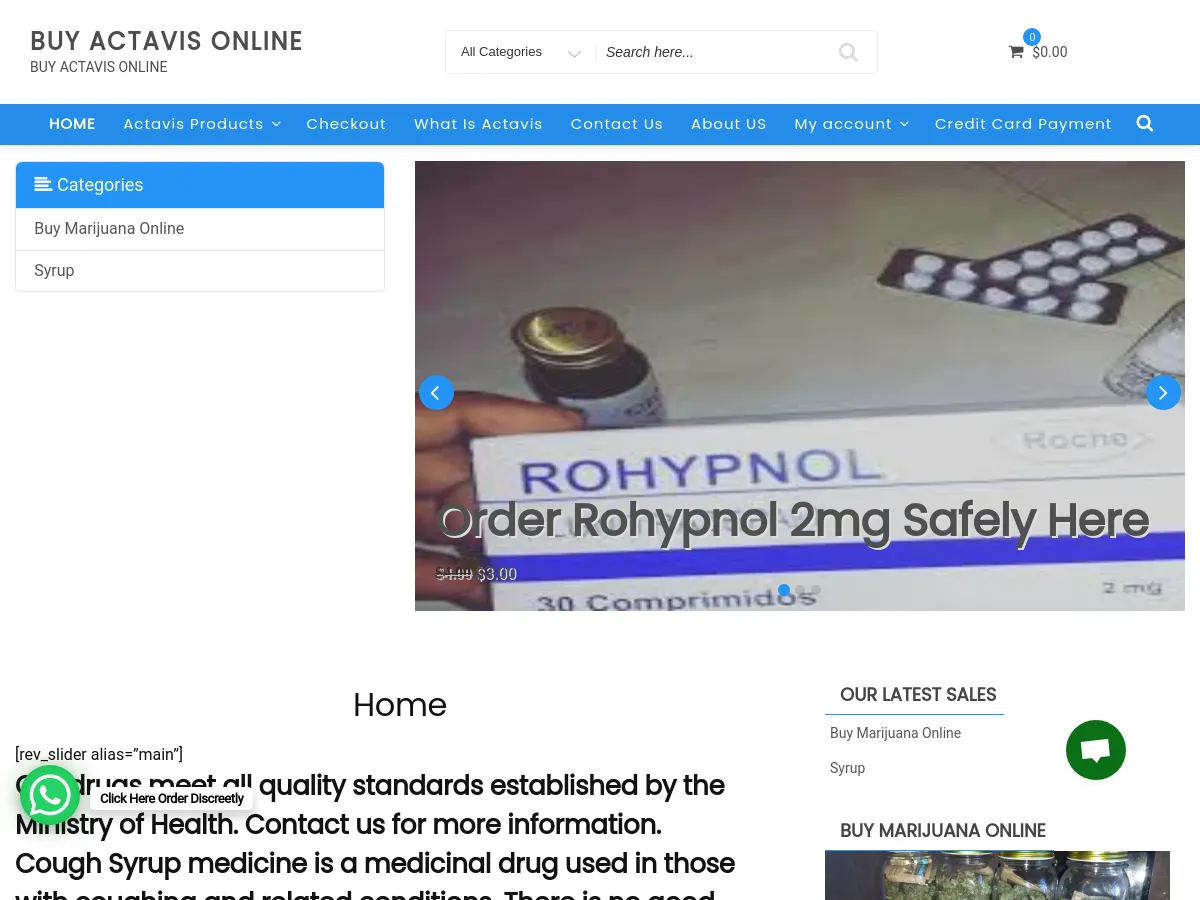Image resolution: width=1200 pixels, height=900 pixels.
Task: Click the Categories panel header
Action: (x=200, y=185)
